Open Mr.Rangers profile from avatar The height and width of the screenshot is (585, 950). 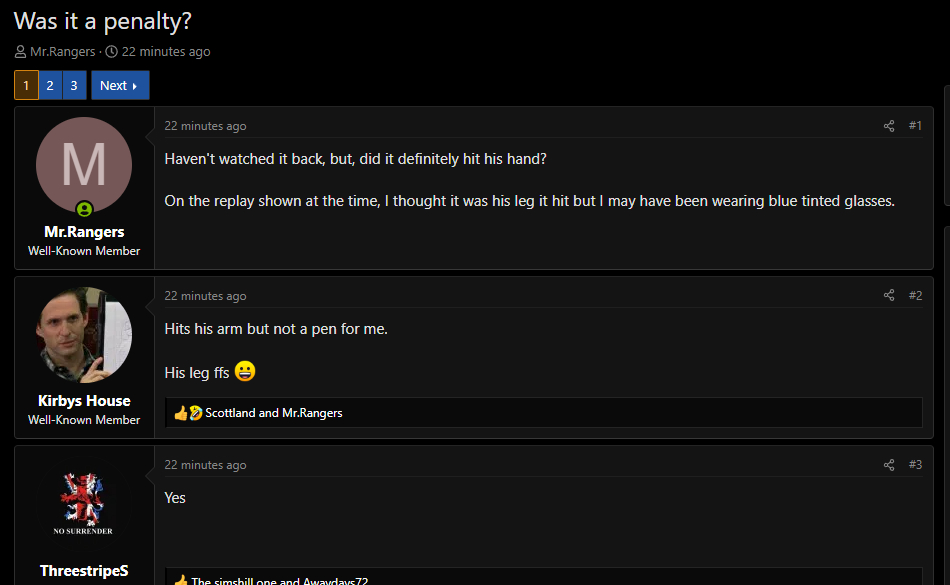84,166
